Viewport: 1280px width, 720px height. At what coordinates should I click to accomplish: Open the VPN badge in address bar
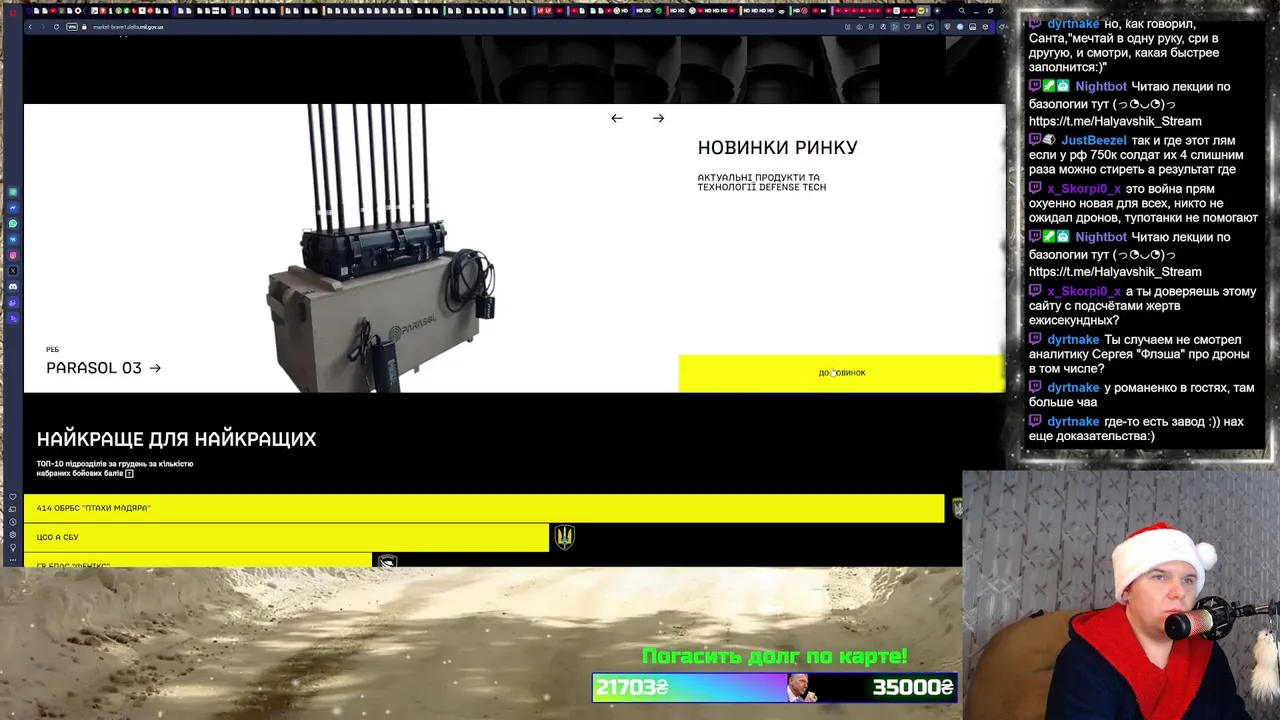click(x=72, y=27)
